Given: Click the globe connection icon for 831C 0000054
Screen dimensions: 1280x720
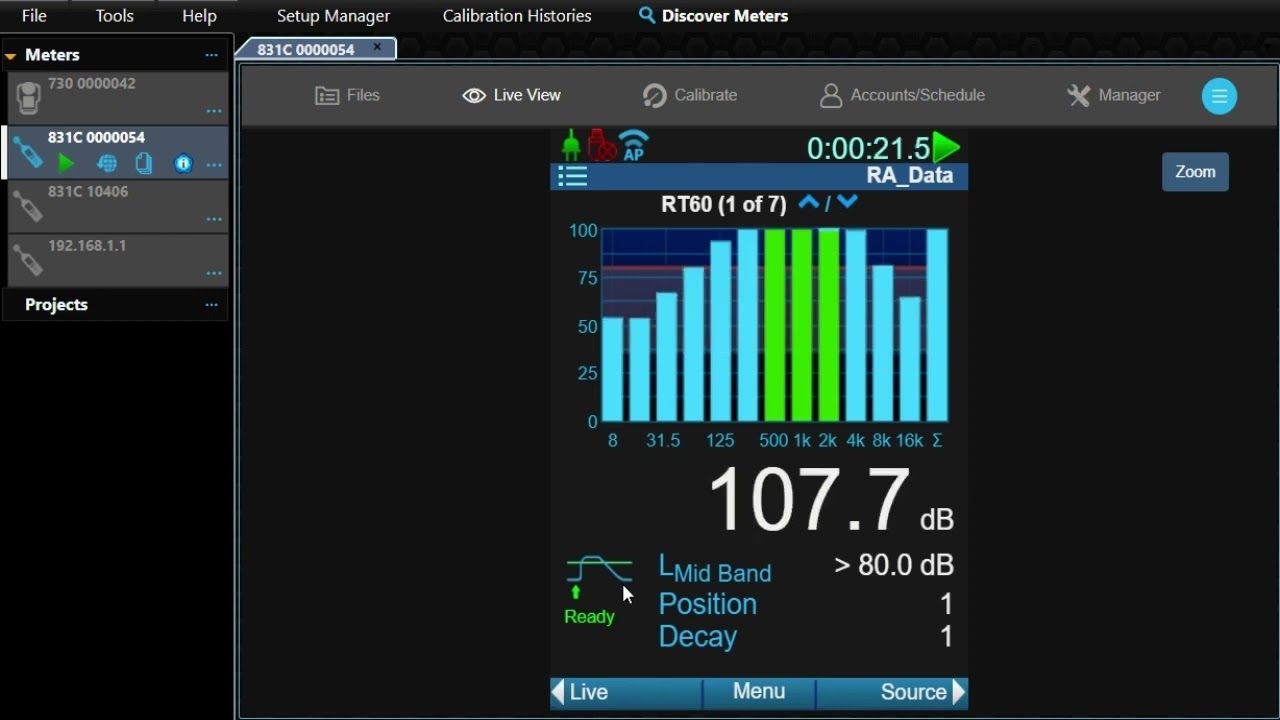Looking at the screenshot, I should [x=107, y=164].
